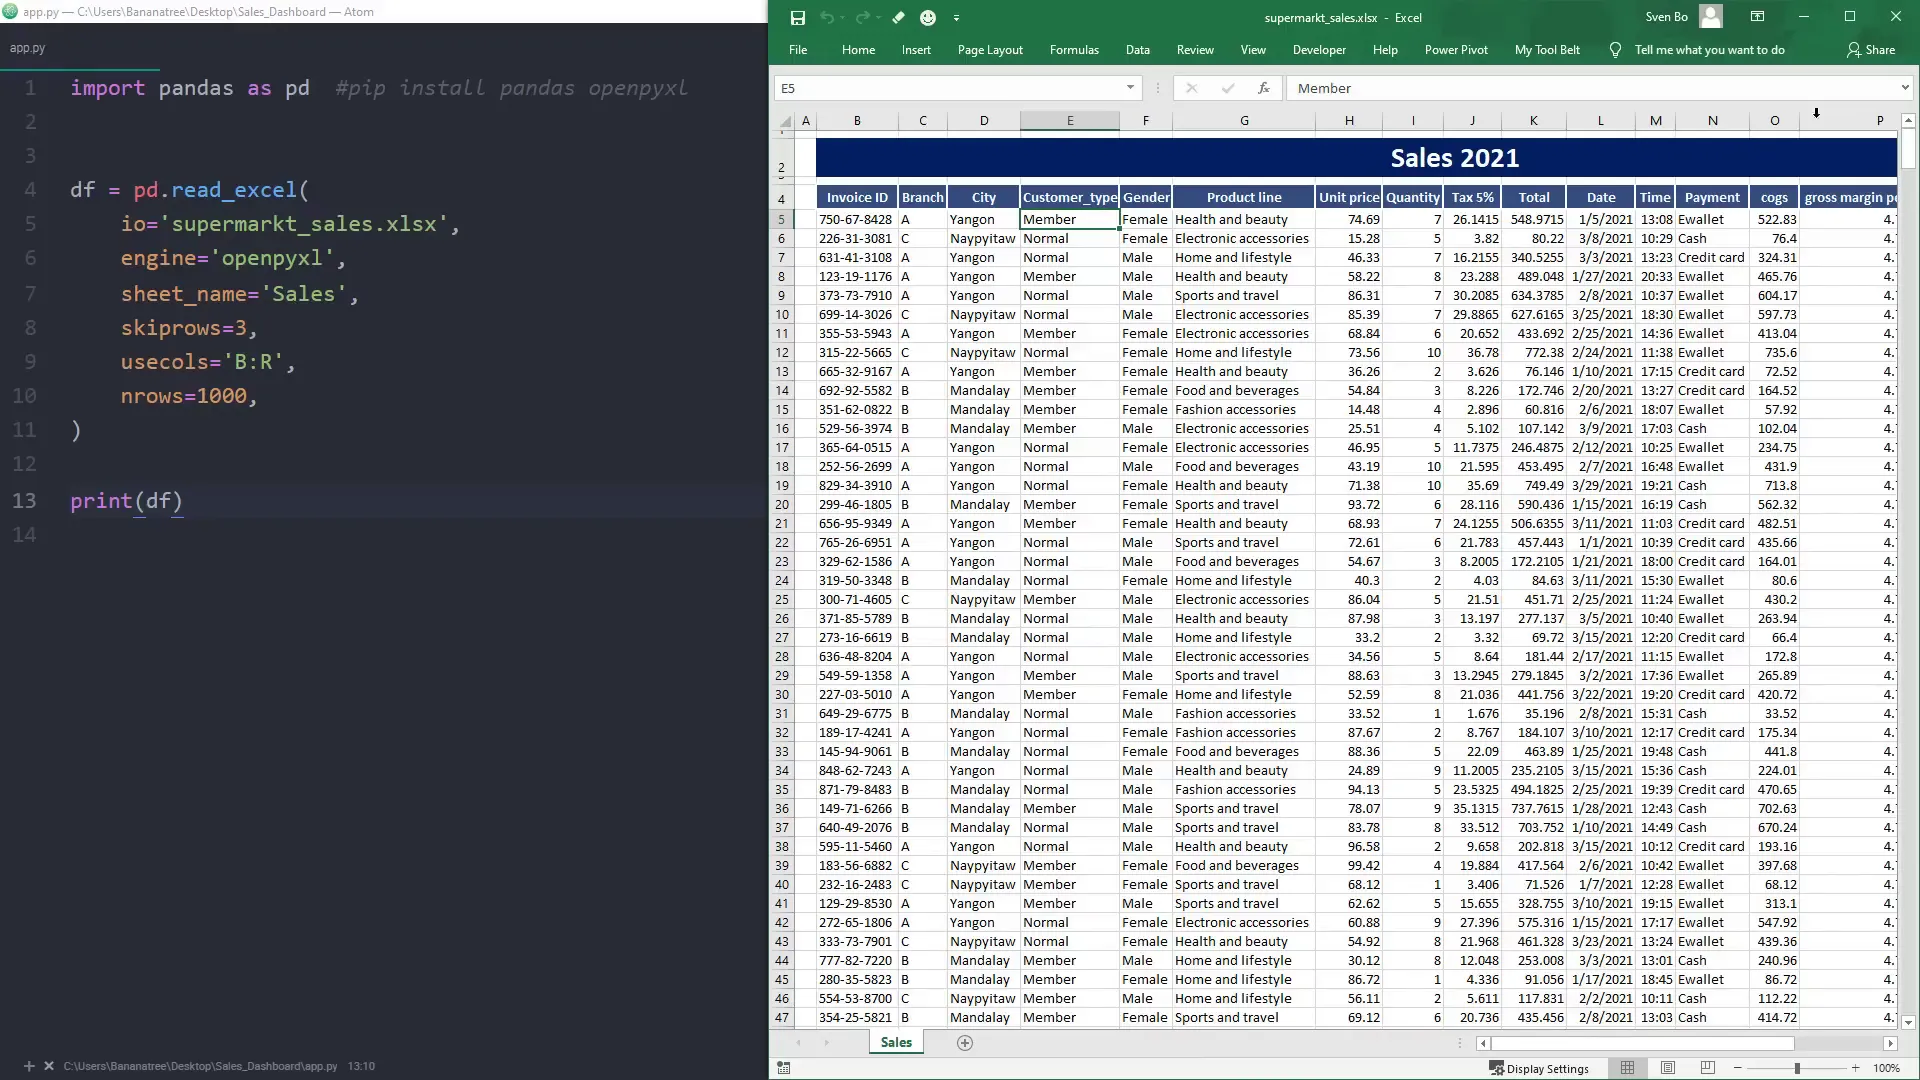Viewport: 1920px width, 1080px height.
Task: Open the Insert Function (fx) dialog
Action: pyautogui.click(x=1263, y=88)
